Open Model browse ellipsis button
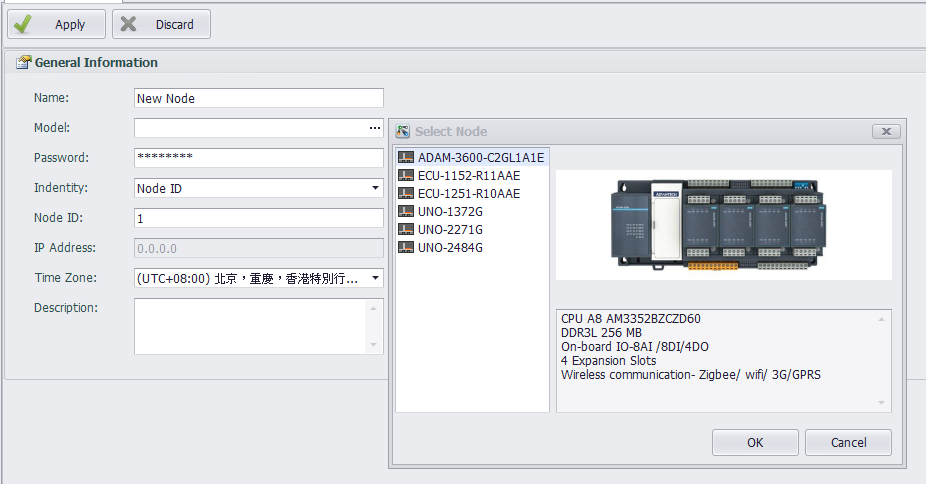 coord(375,128)
